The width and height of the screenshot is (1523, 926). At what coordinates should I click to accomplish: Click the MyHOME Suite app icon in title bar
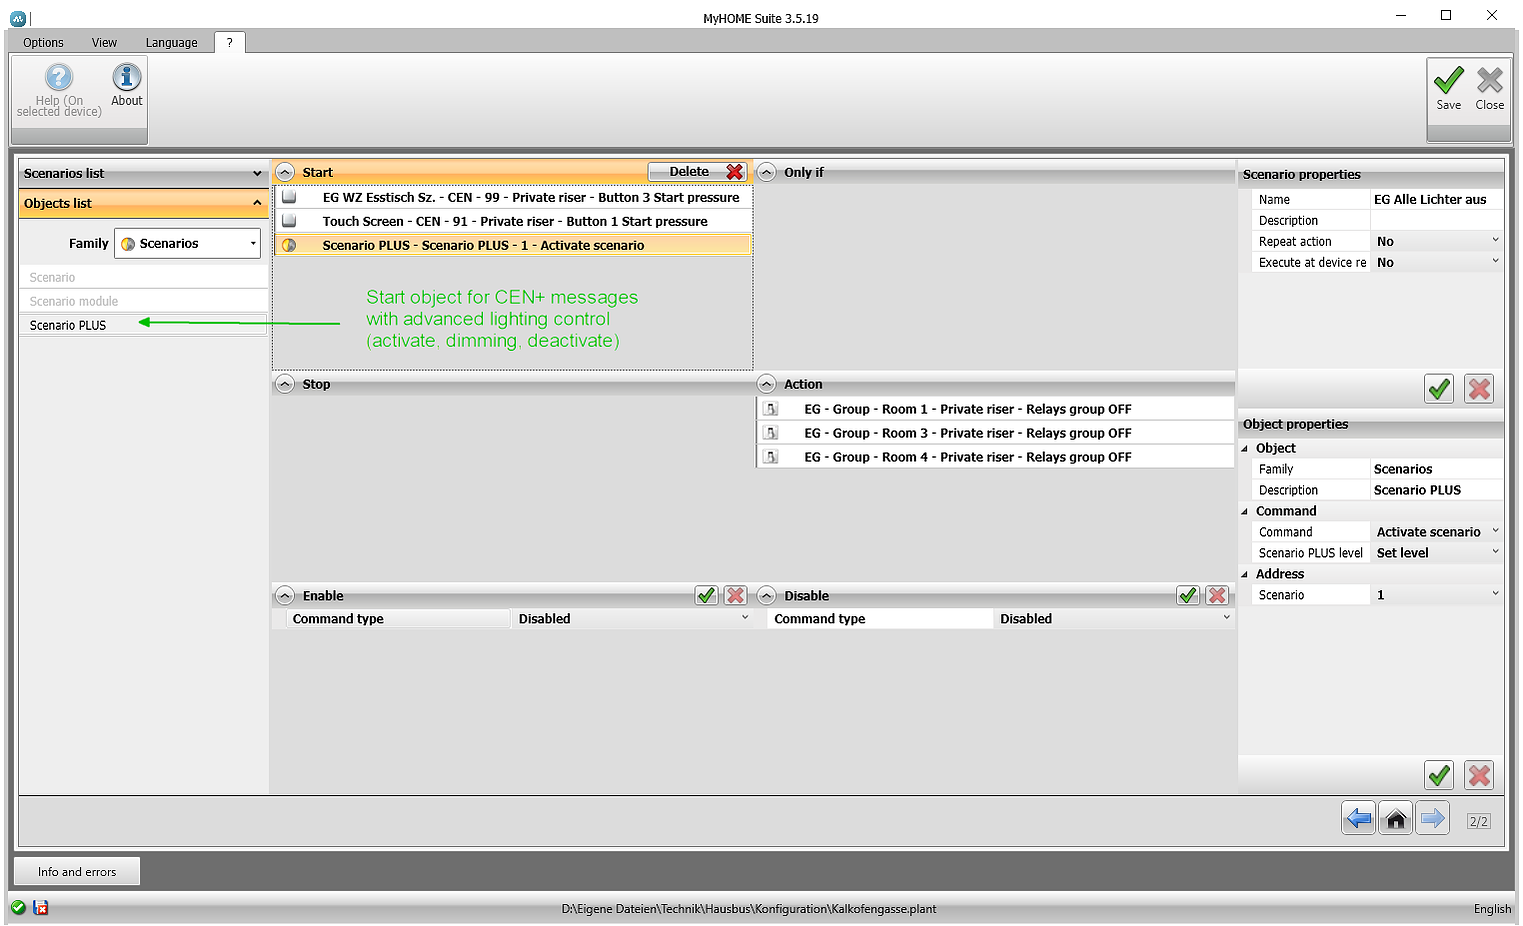tap(18, 18)
